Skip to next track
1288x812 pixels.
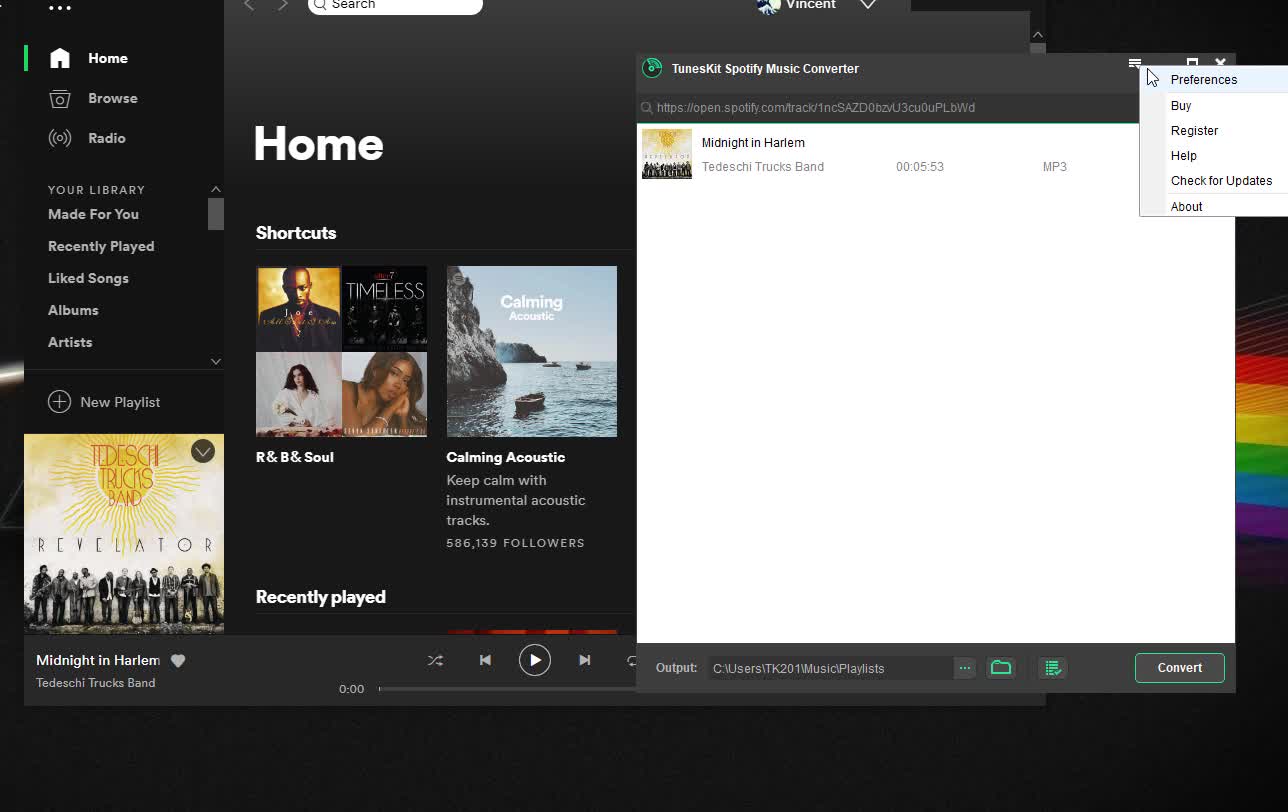585,660
